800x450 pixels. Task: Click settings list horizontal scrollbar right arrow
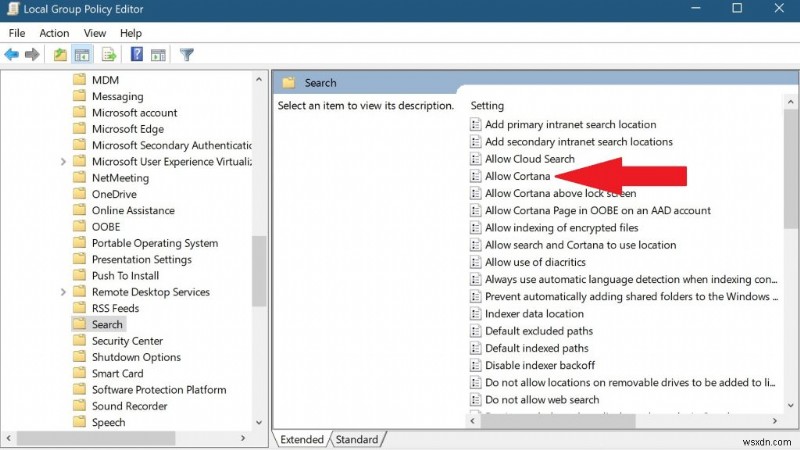coord(774,421)
